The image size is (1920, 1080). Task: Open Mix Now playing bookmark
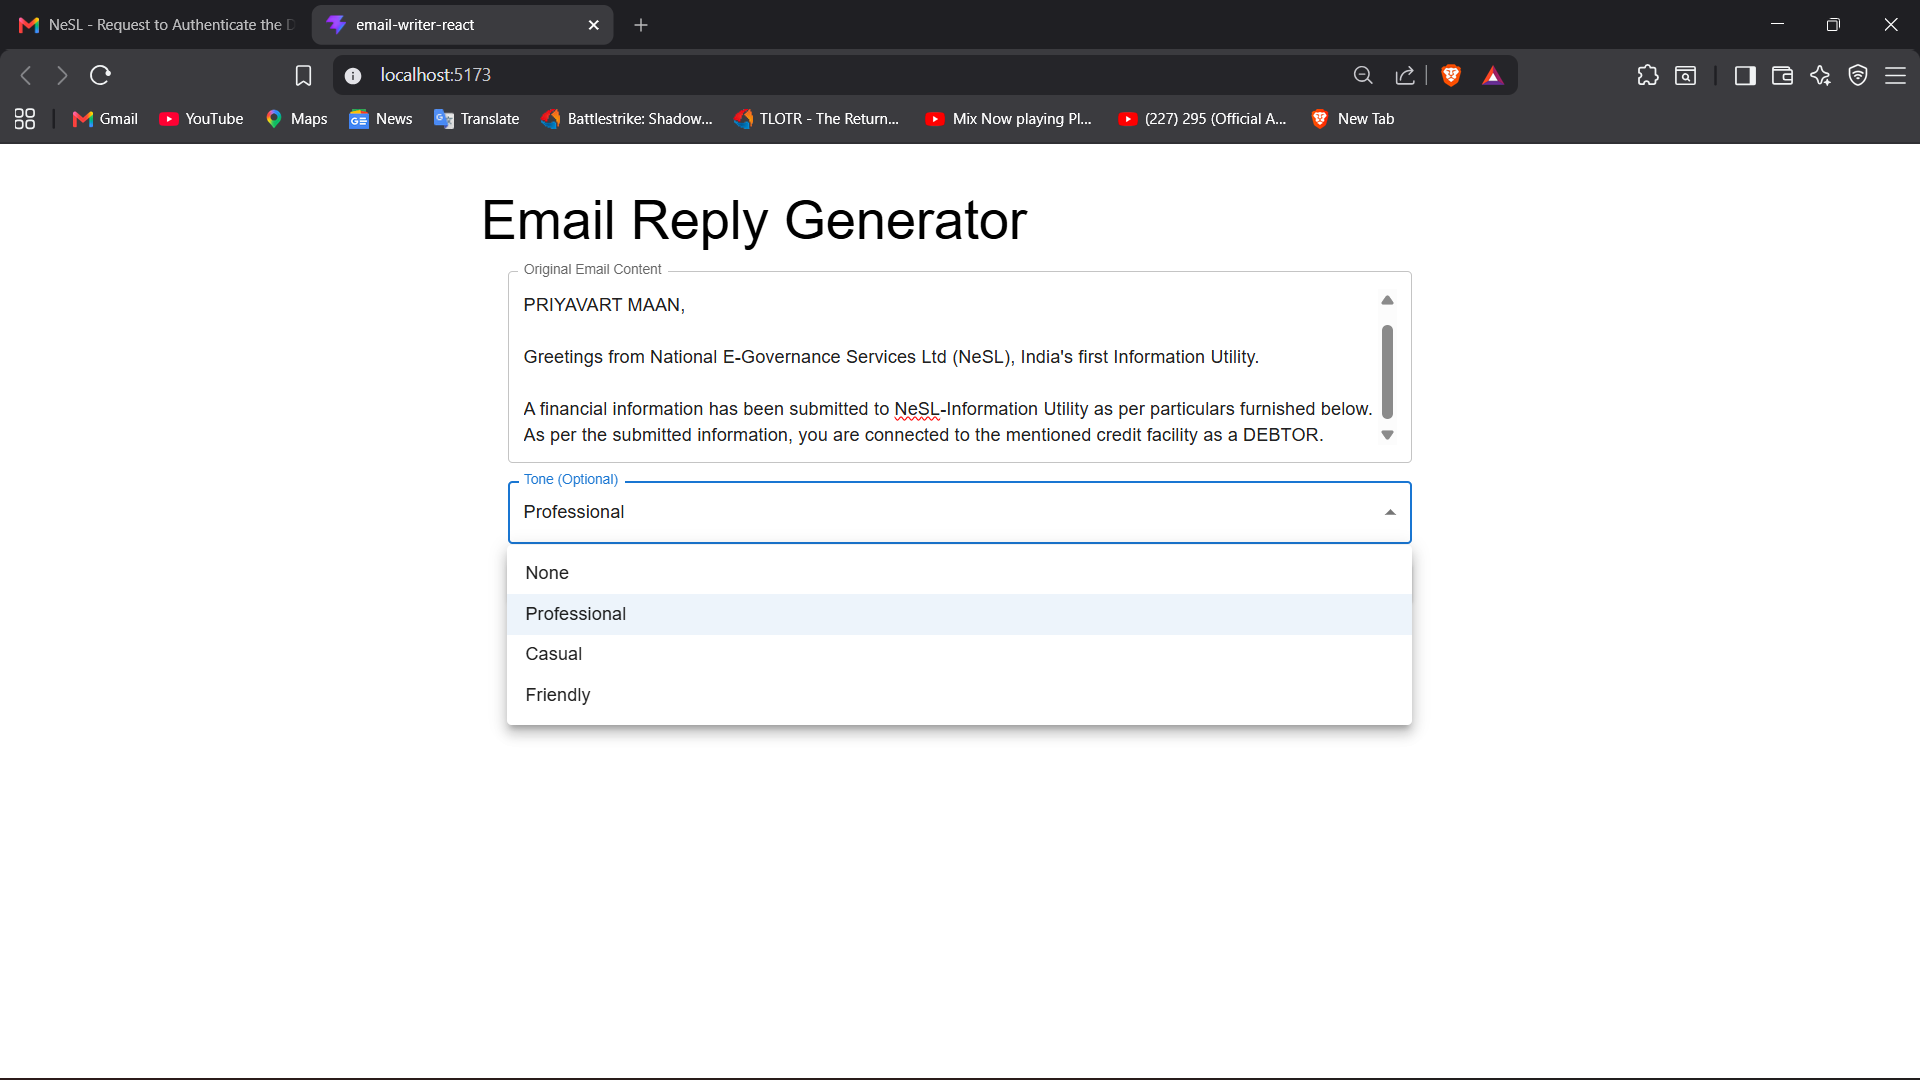(x=1009, y=119)
